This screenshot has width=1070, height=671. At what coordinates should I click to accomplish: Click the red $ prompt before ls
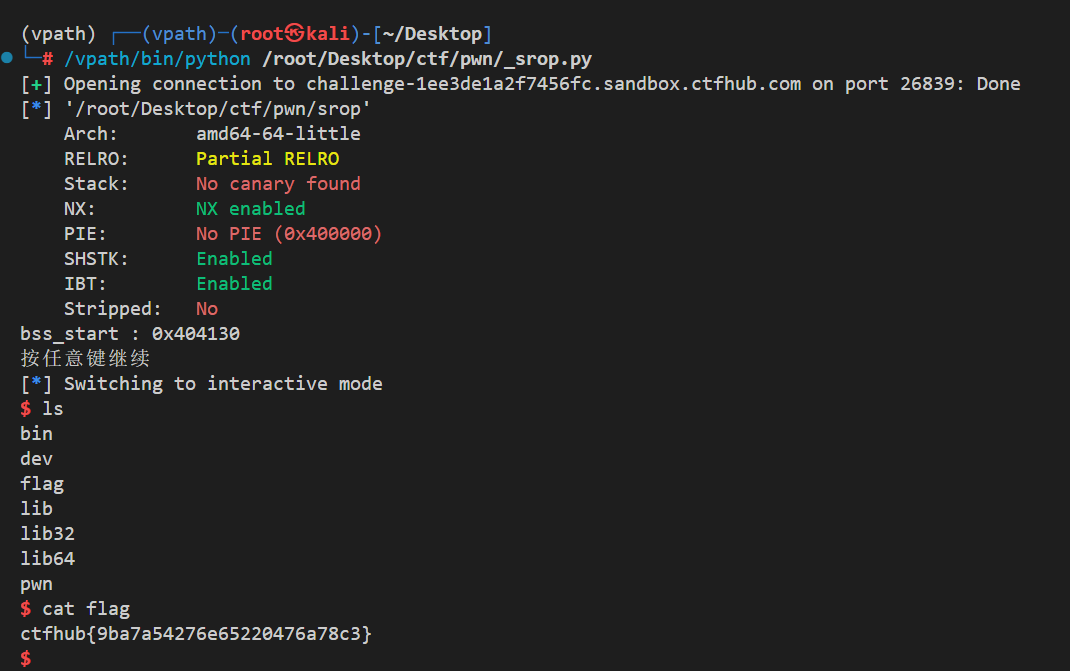point(26,409)
